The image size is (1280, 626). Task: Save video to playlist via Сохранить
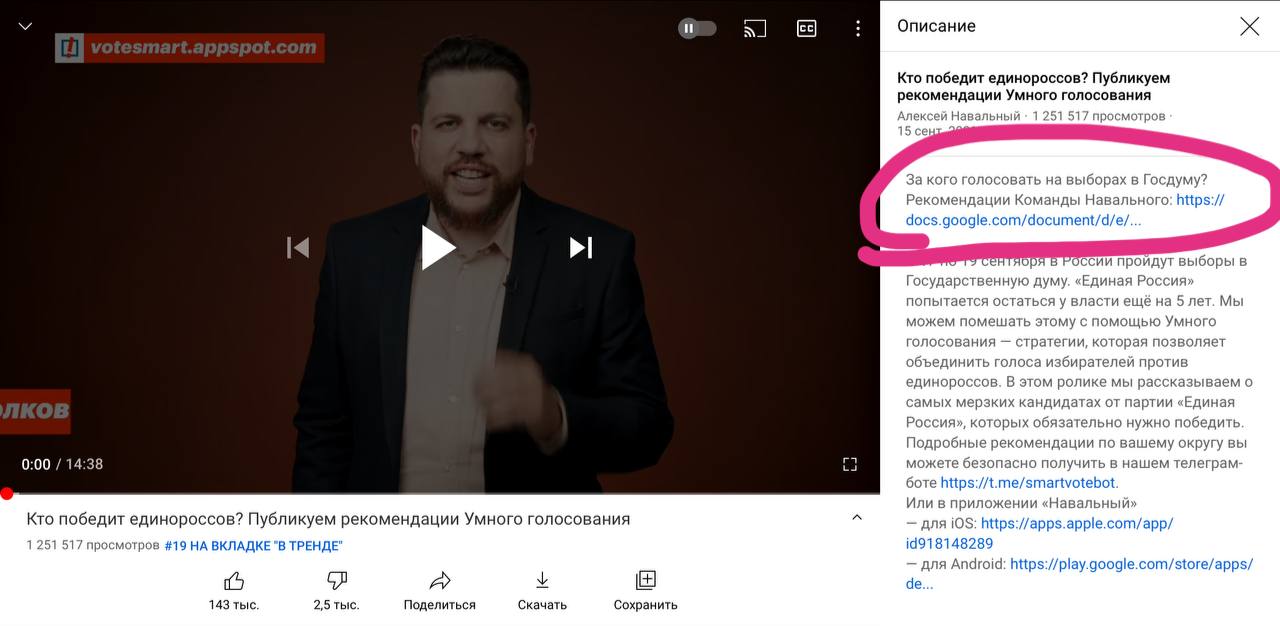coord(646,591)
